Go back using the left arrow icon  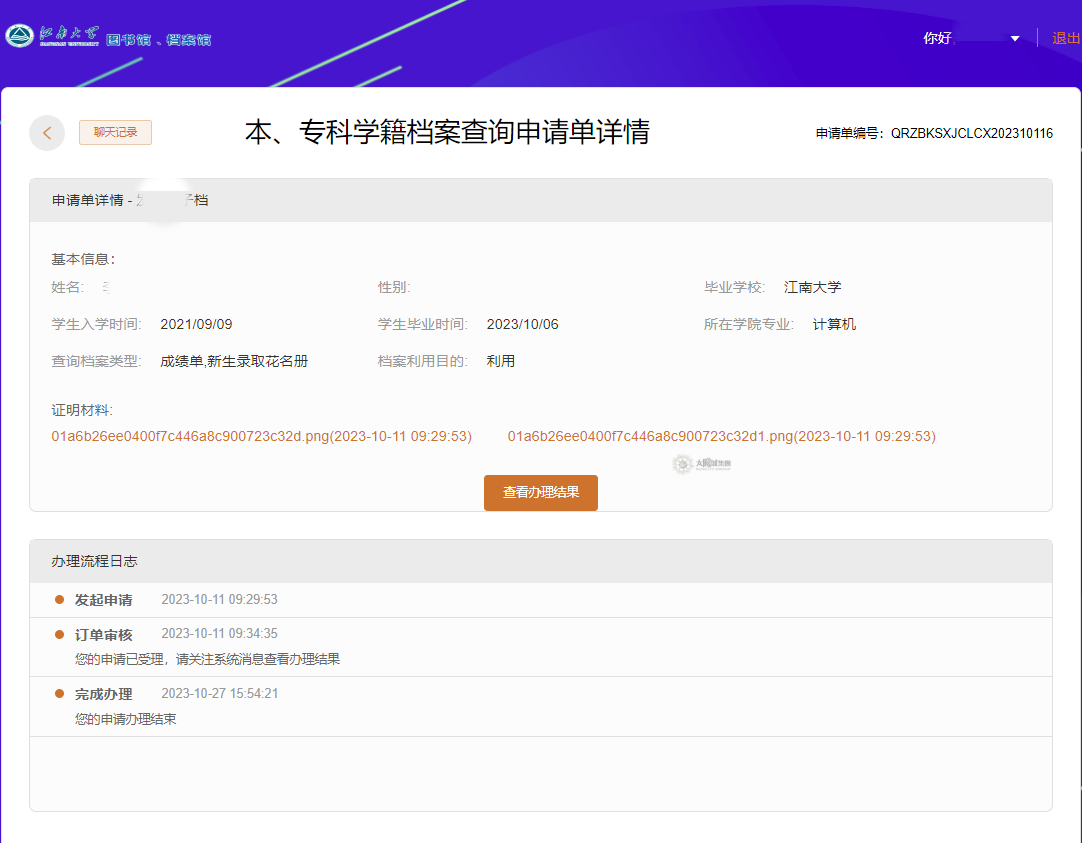click(x=47, y=133)
